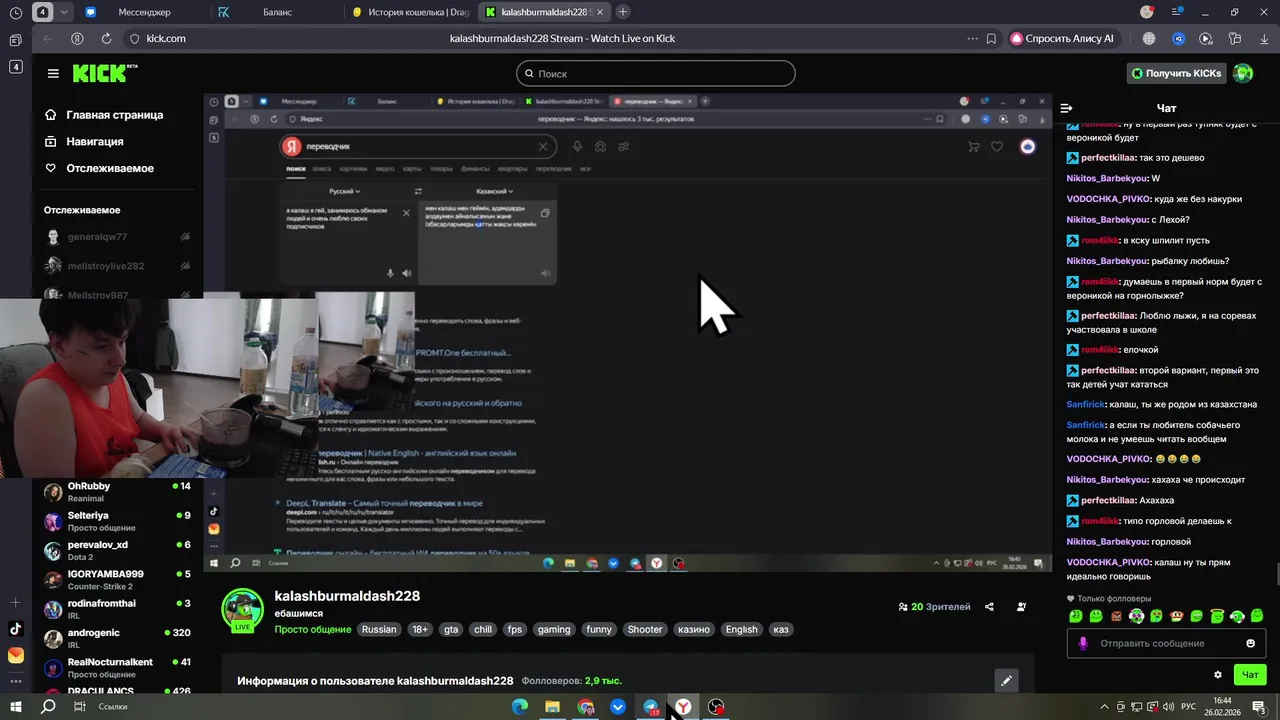Open volume control in system tray
Screen dimensions: 1280x720
point(1167,707)
